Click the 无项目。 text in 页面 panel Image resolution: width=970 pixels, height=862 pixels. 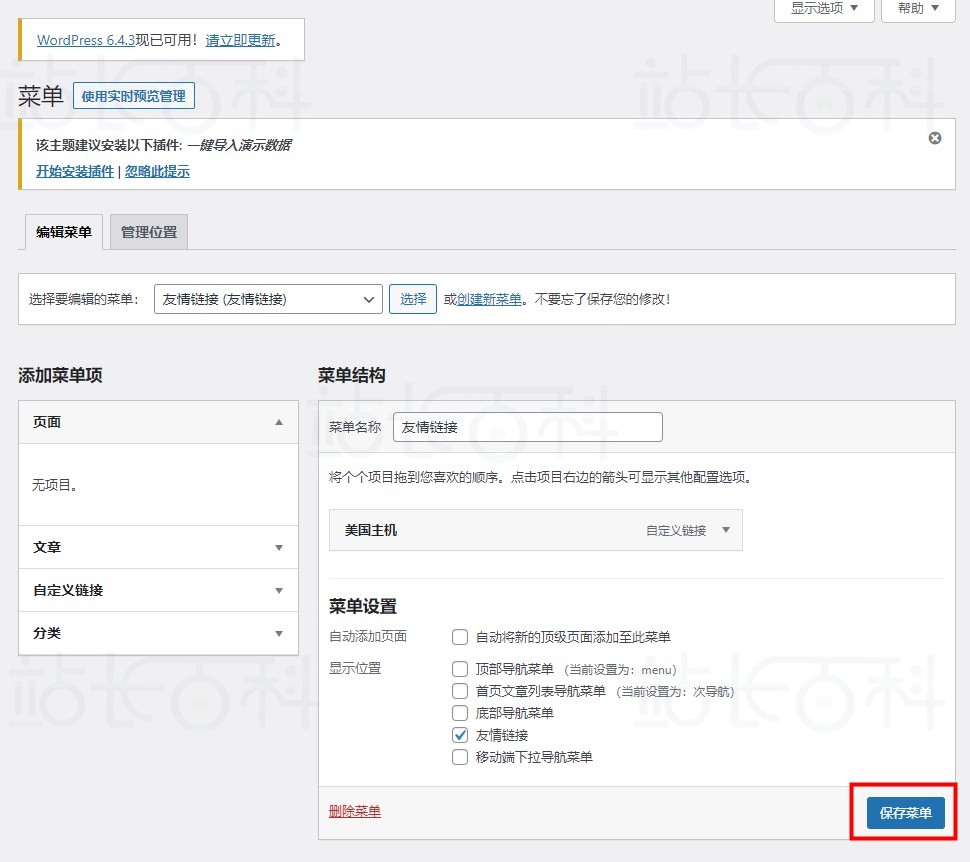[55, 485]
